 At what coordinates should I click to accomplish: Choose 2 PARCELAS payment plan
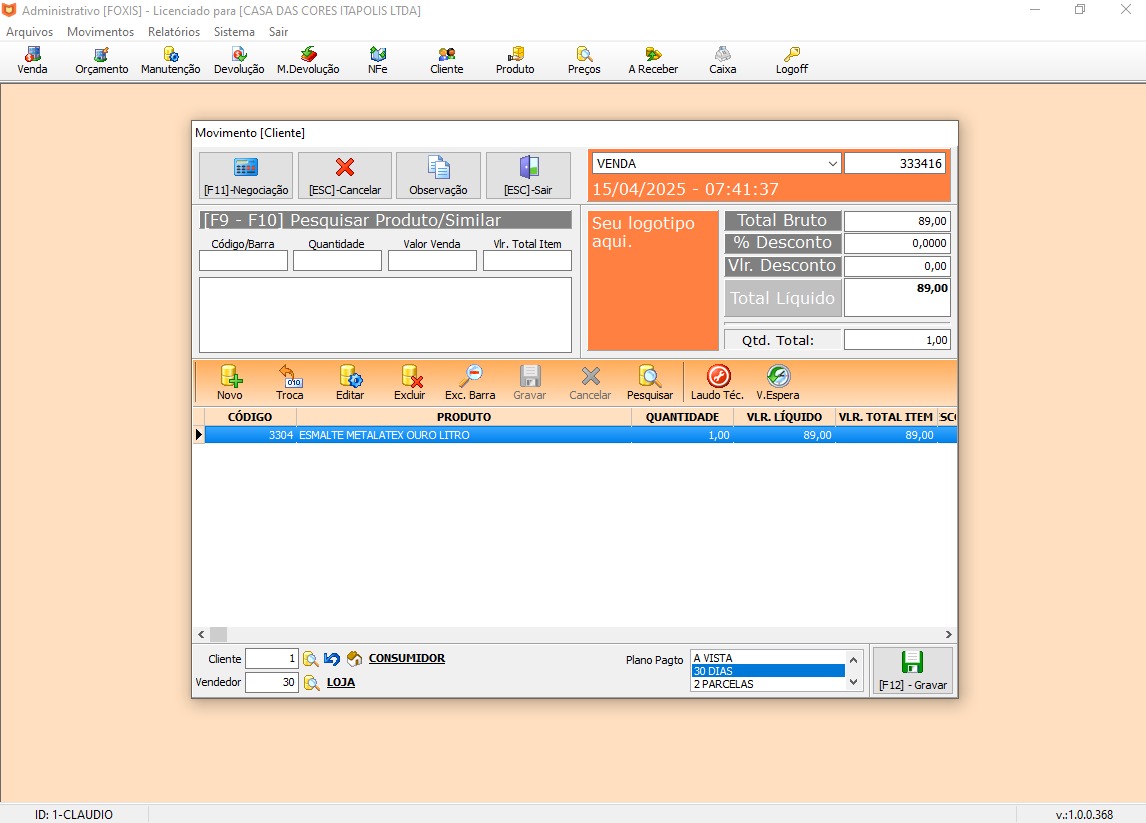[767, 684]
